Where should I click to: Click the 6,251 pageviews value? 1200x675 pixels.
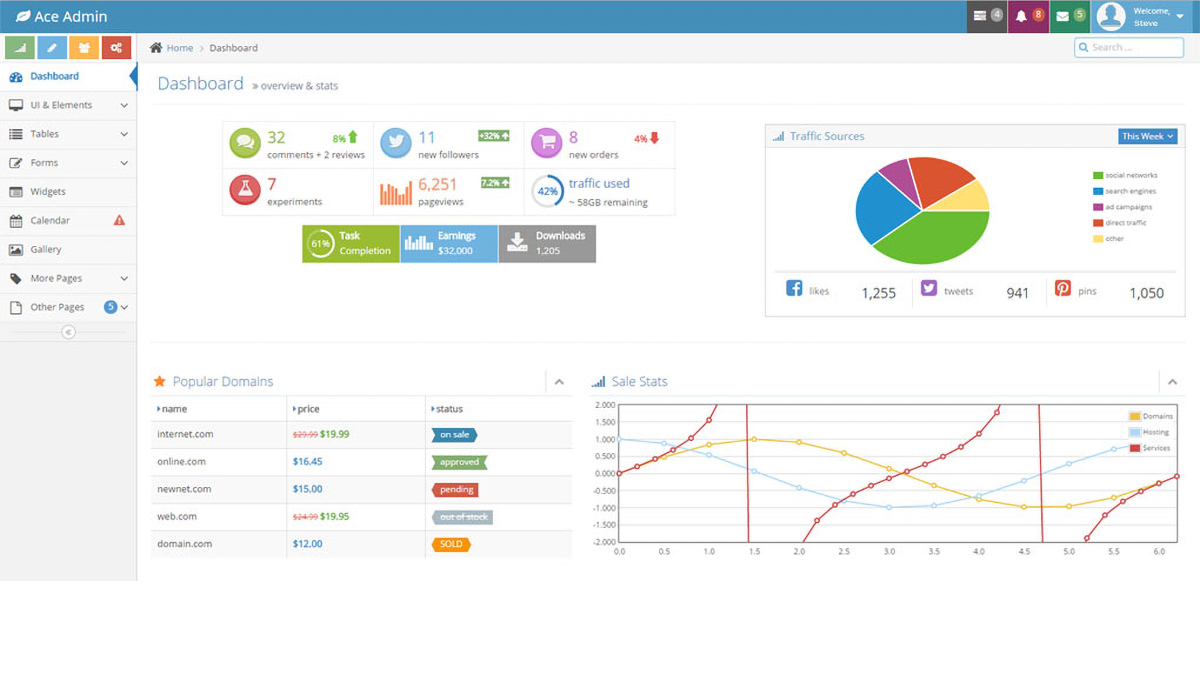[438, 184]
